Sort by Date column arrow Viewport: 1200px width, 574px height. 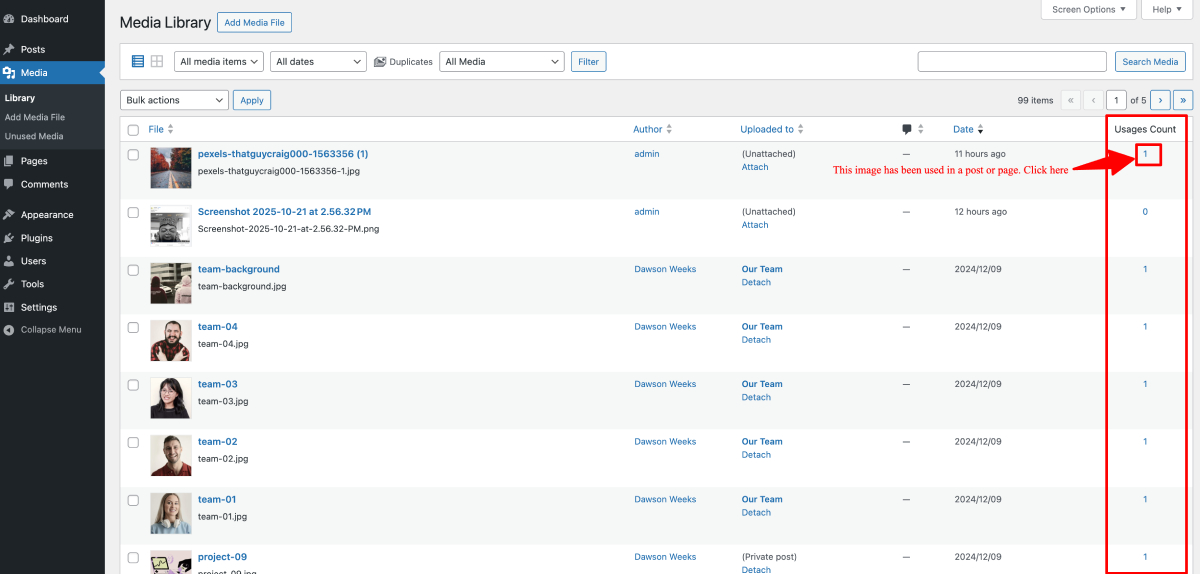pyautogui.click(x=980, y=129)
